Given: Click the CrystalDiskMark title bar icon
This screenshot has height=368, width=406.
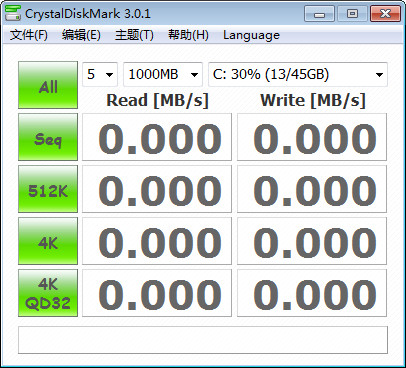Looking at the screenshot, I should point(13,13).
